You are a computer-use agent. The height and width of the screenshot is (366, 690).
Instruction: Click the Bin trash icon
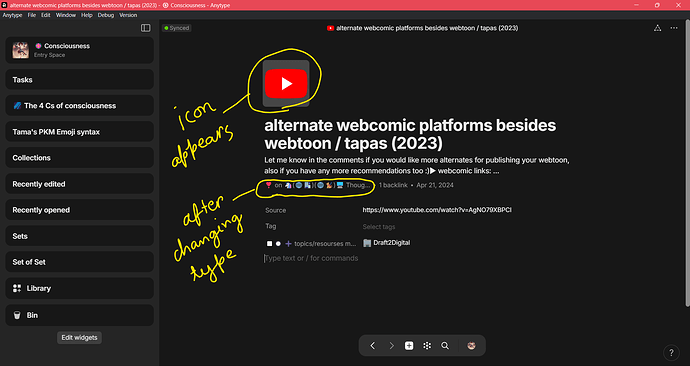17,315
